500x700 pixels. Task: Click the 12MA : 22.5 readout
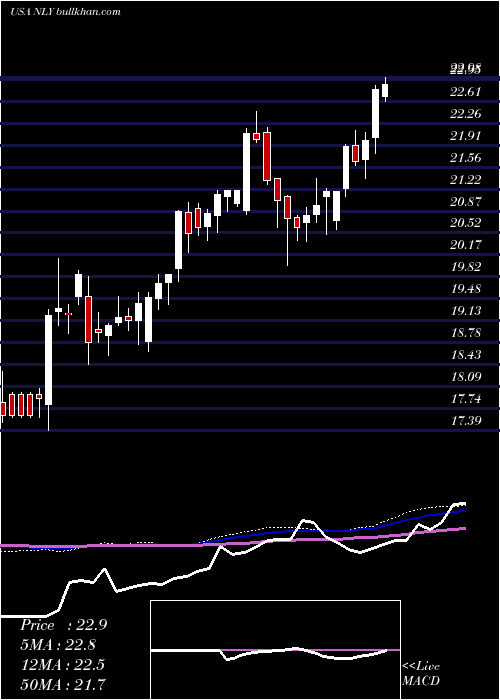click(x=62, y=665)
